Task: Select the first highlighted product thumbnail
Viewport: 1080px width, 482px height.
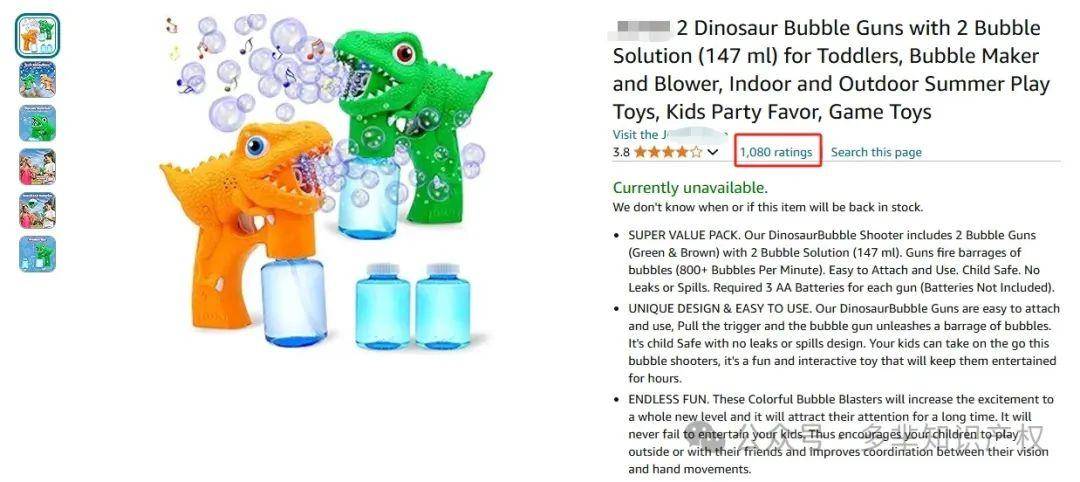Action: tap(37, 36)
